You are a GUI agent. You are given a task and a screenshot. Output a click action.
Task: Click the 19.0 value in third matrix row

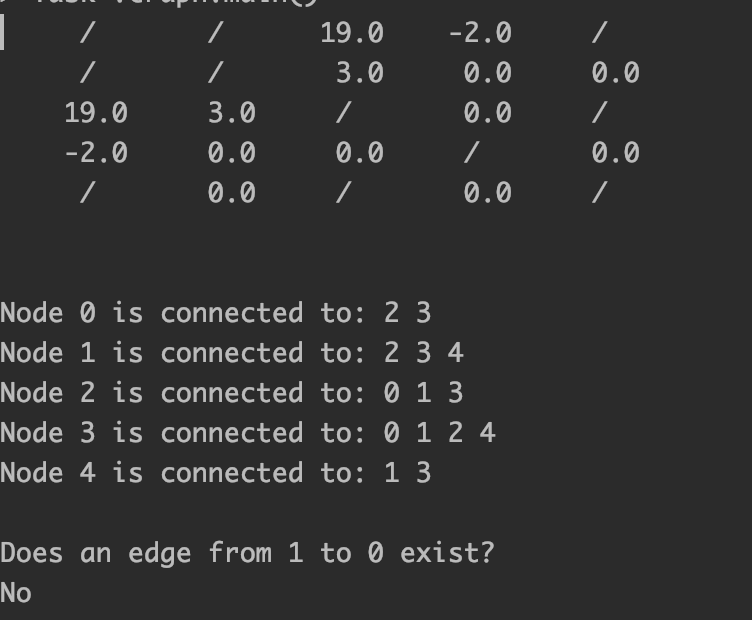[x=96, y=113]
